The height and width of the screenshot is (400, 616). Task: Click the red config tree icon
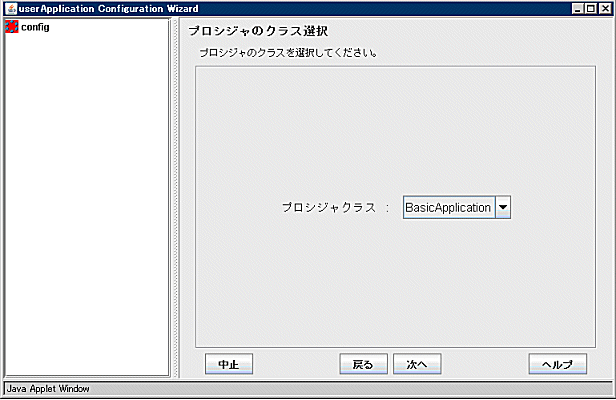(x=12, y=27)
